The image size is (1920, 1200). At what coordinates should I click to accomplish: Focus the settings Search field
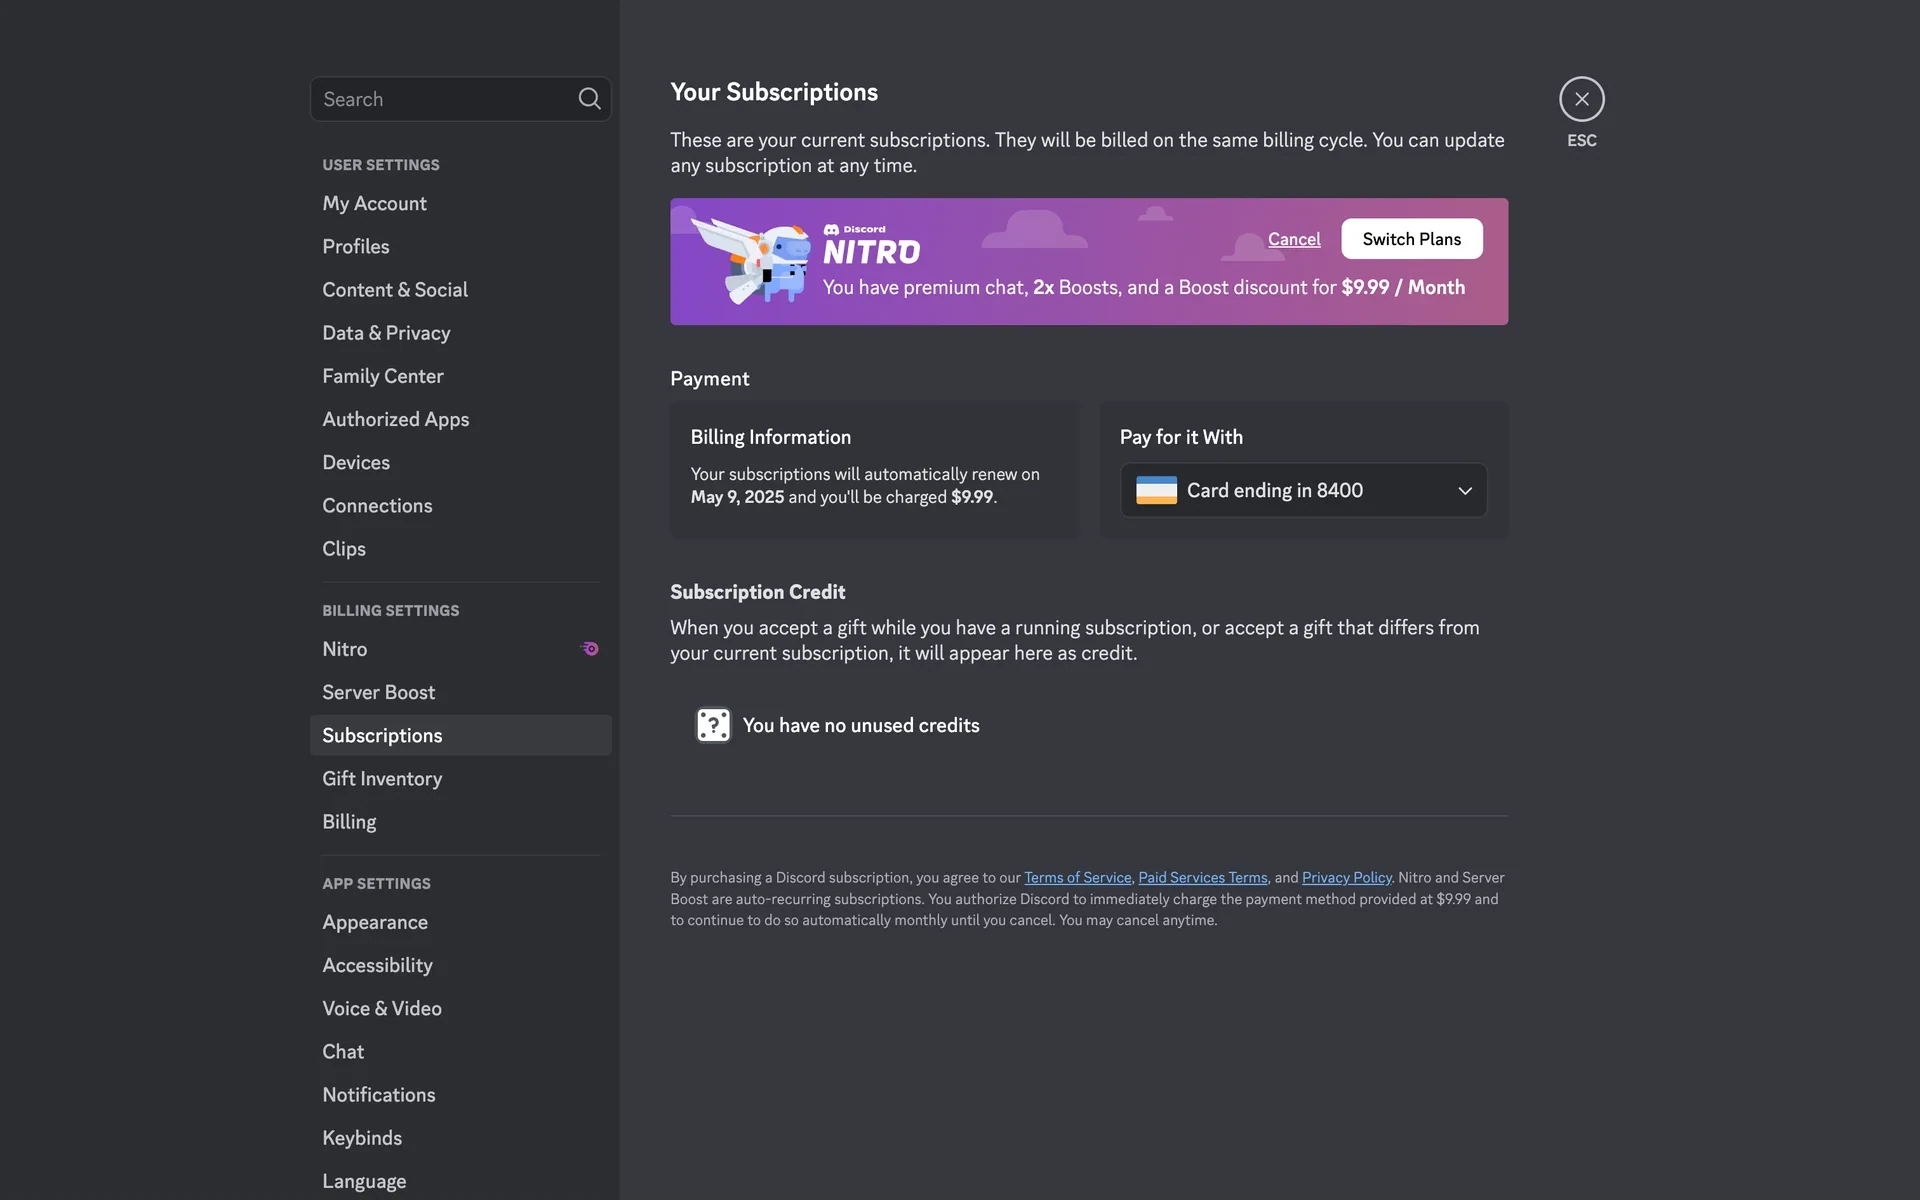[460, 99]
